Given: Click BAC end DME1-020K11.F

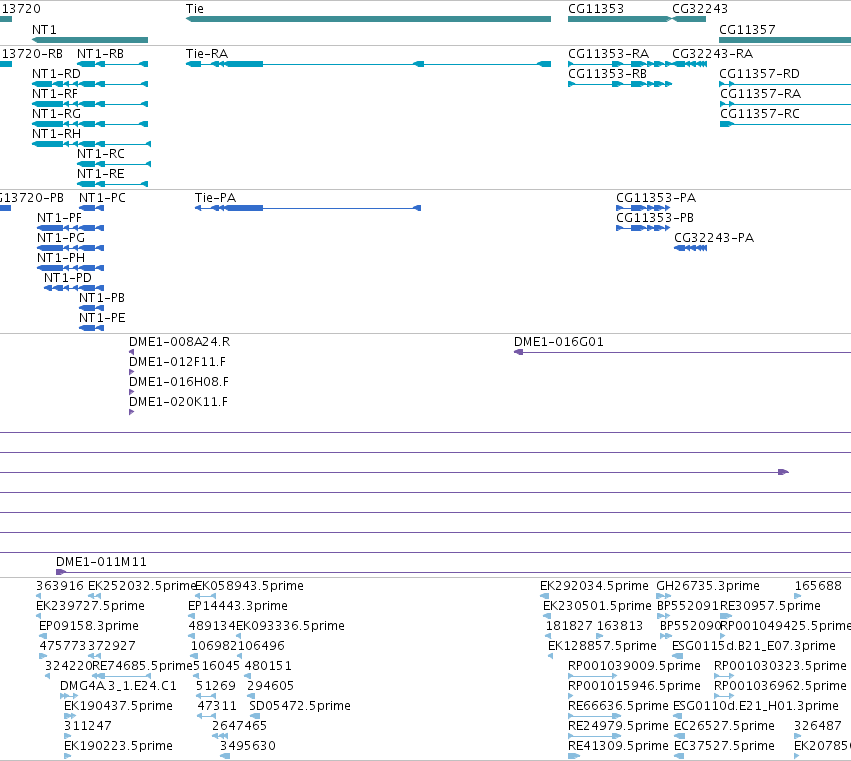Looking at the screenshot, I should coord(131,412).
